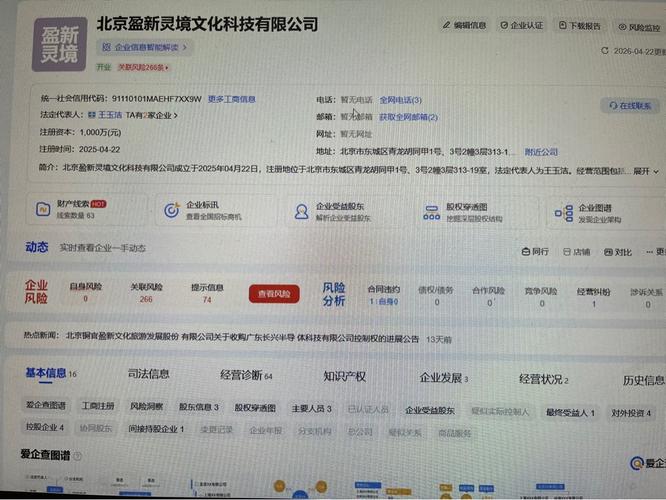Screen dimensions: 666x500
Task: Open 合同违约 risk analysis item
Action: coord(384,295)
